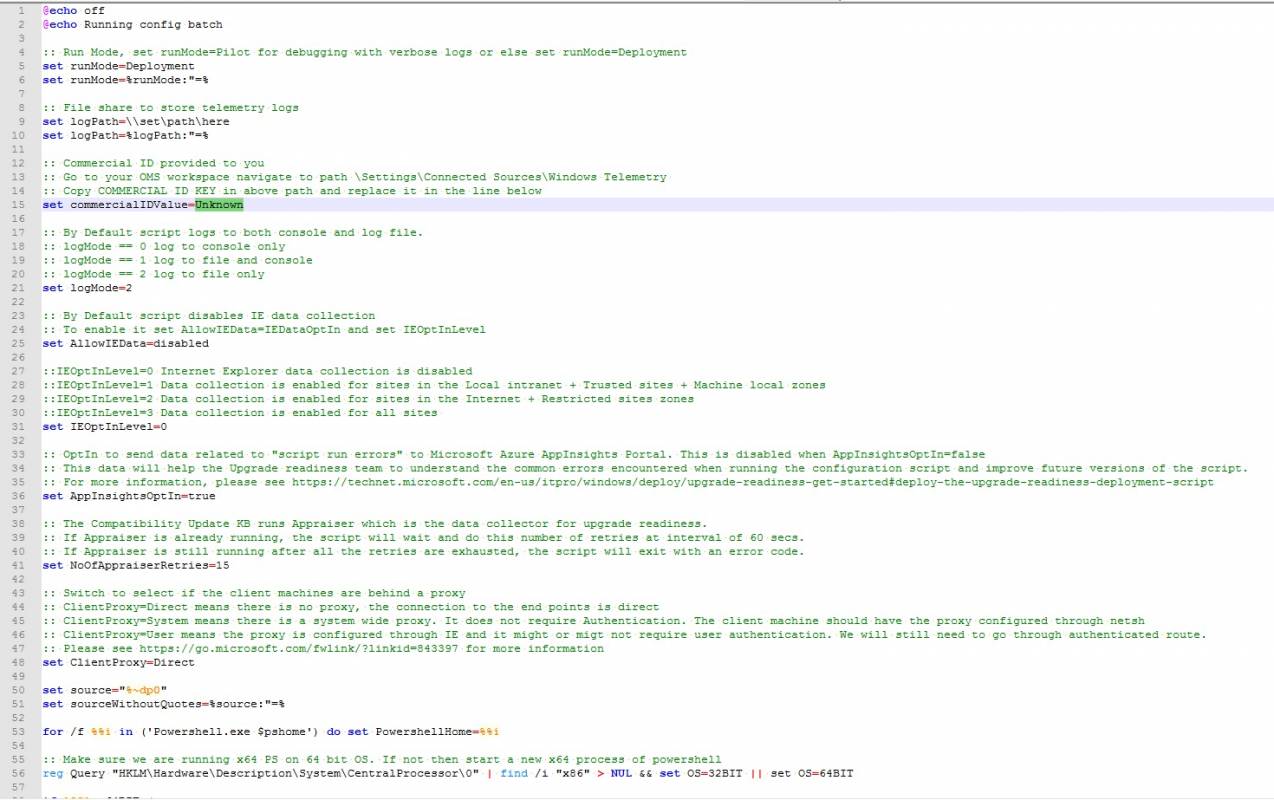This screenshot has height=800, width=1274.
Task: Click the "set AllowIEData=disabled" statement
Action: (x=125, y=343)
